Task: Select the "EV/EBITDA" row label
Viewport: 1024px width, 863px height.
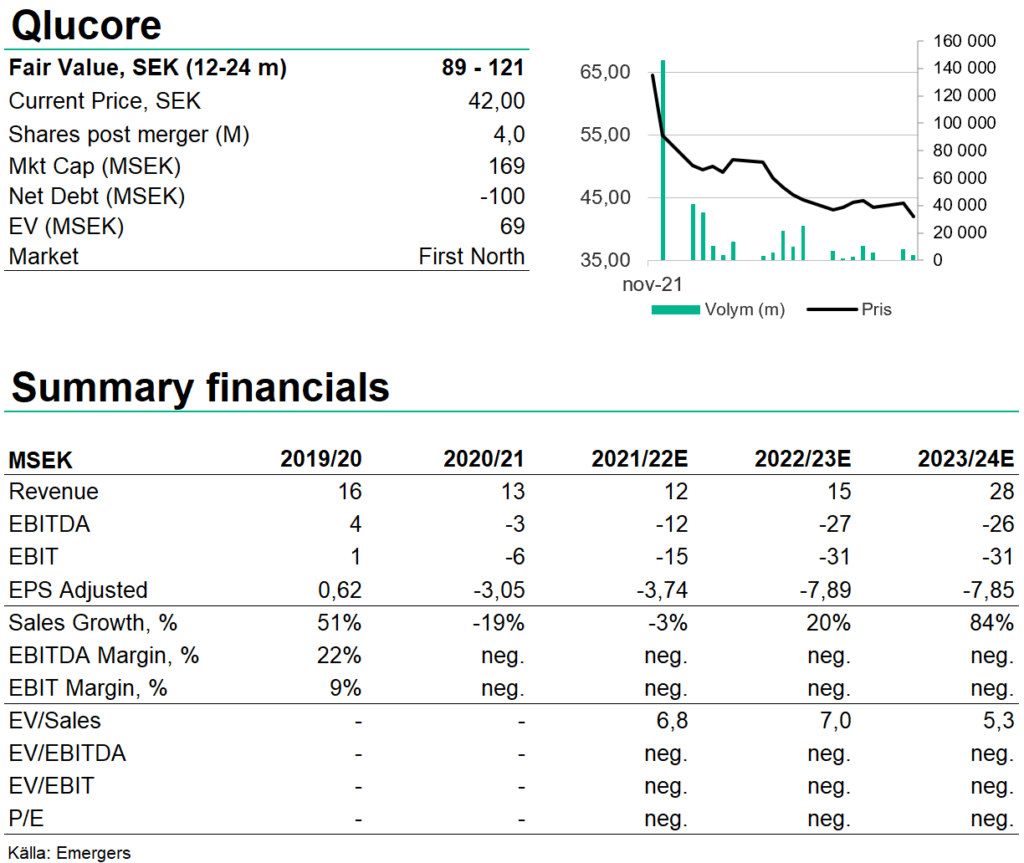Action: click(67, 753)
